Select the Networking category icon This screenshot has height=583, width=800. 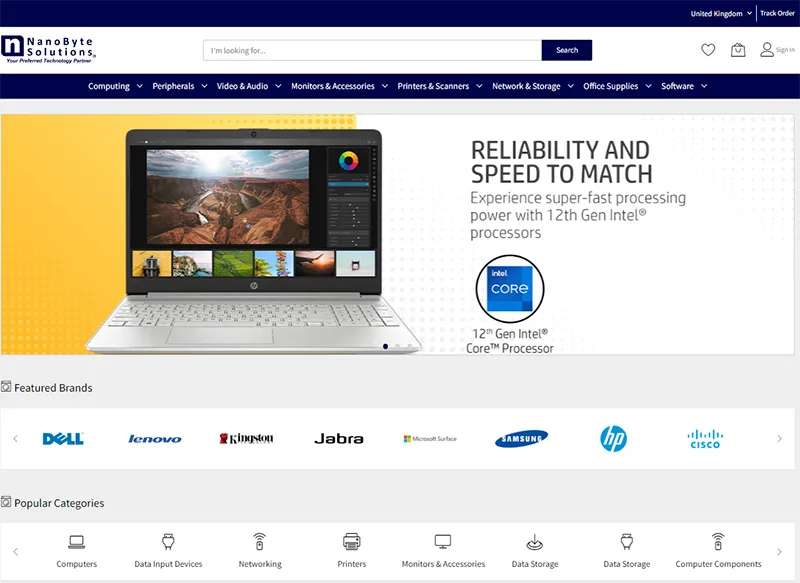(260, 542)
